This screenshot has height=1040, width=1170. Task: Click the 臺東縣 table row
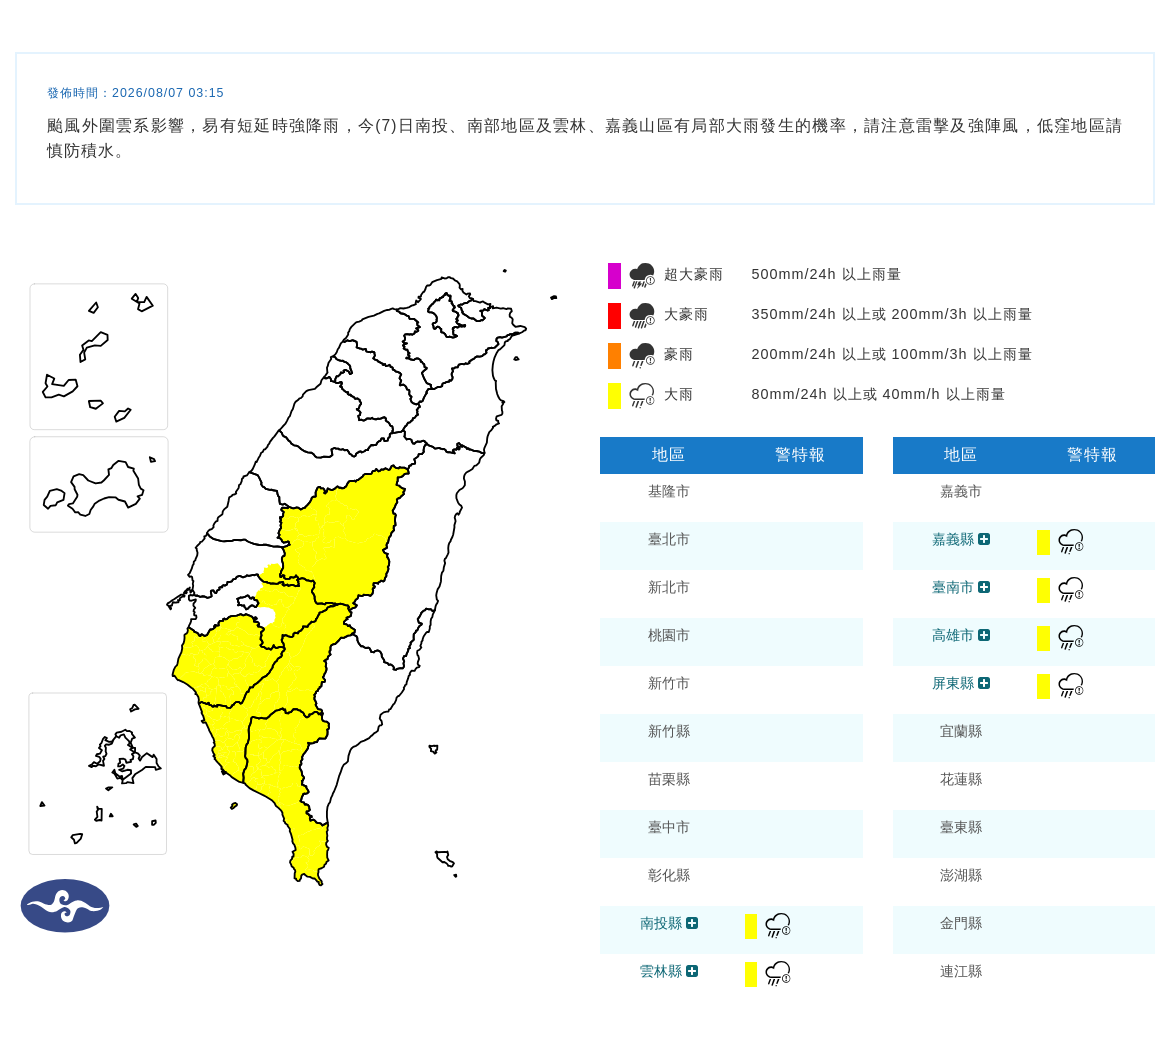click(x=1024, y=834)
